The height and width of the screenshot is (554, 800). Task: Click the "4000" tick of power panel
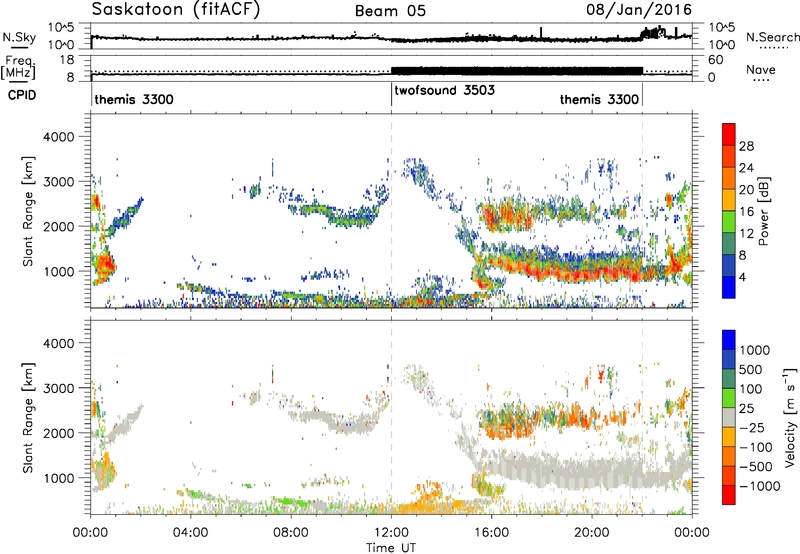point(58,137)
